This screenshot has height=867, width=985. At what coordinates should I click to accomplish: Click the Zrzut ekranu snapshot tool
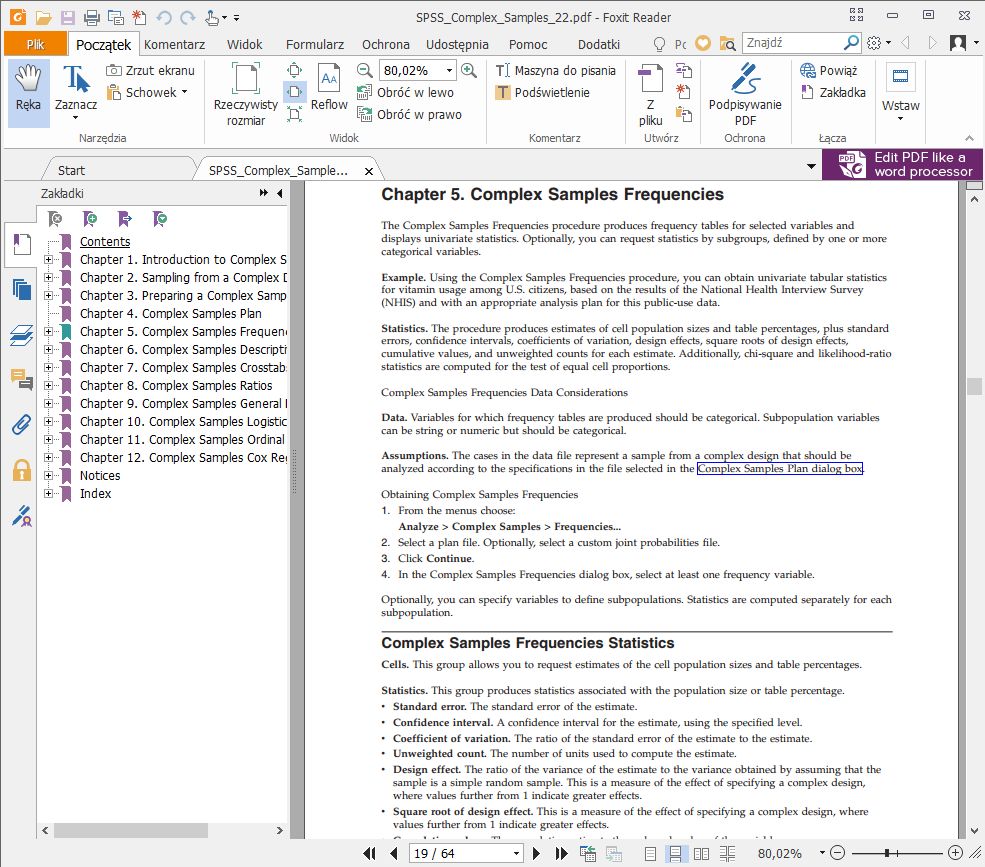(x=150, y=70)
